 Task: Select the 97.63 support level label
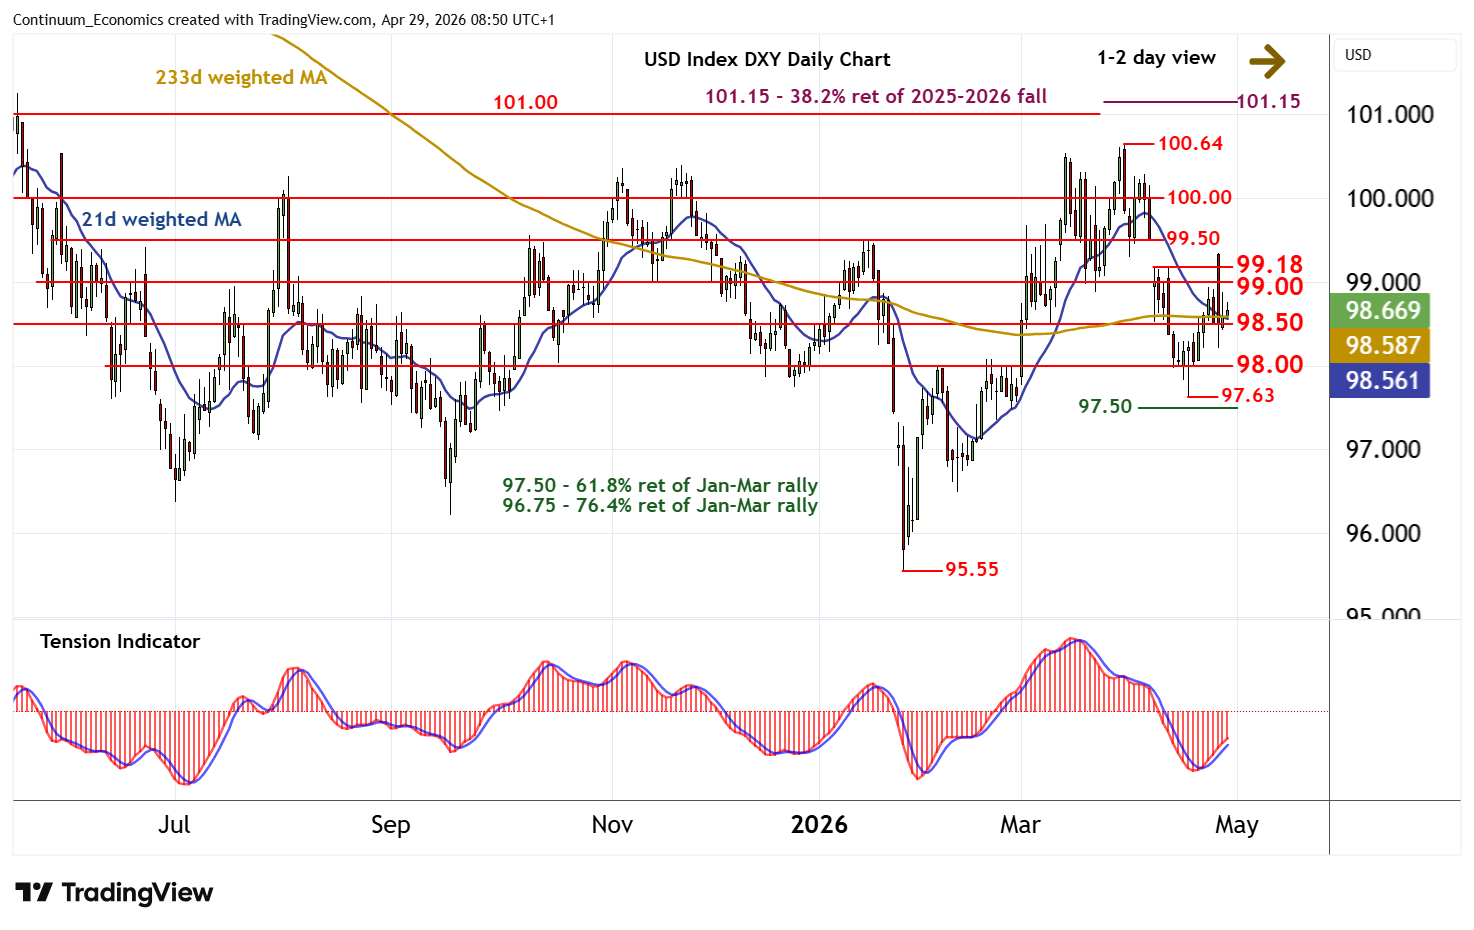pyautogui.click(x=1247, y=396)
